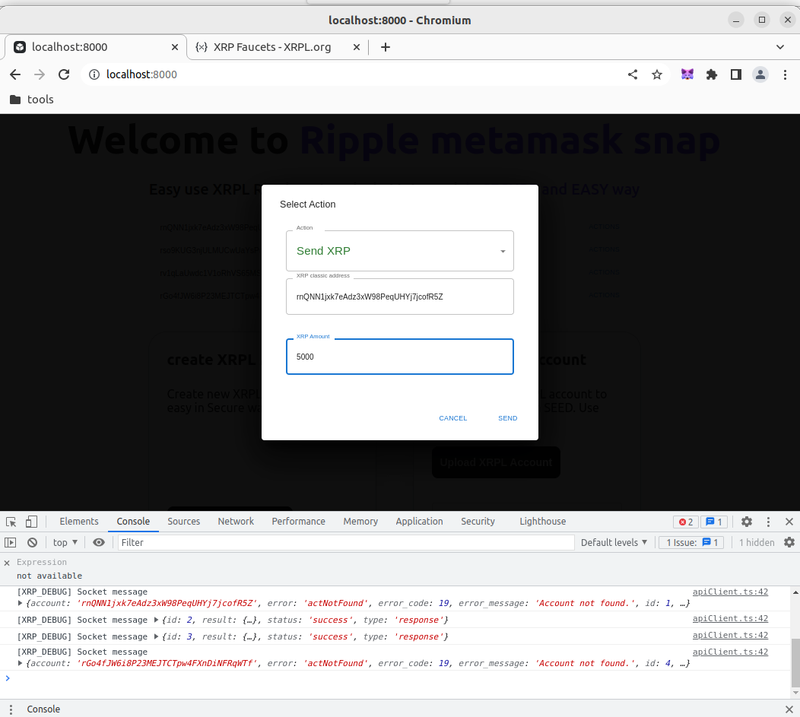Open the Default levels dropdown
The image size is (800, 717).
pyautogui.click(x=614, y=542)
